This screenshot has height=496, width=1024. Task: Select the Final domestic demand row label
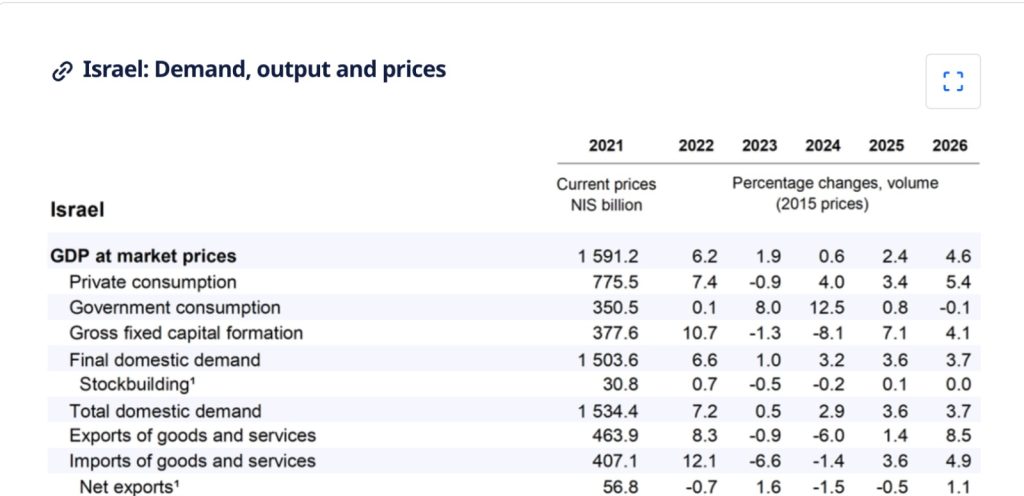(x=165, y=360)
